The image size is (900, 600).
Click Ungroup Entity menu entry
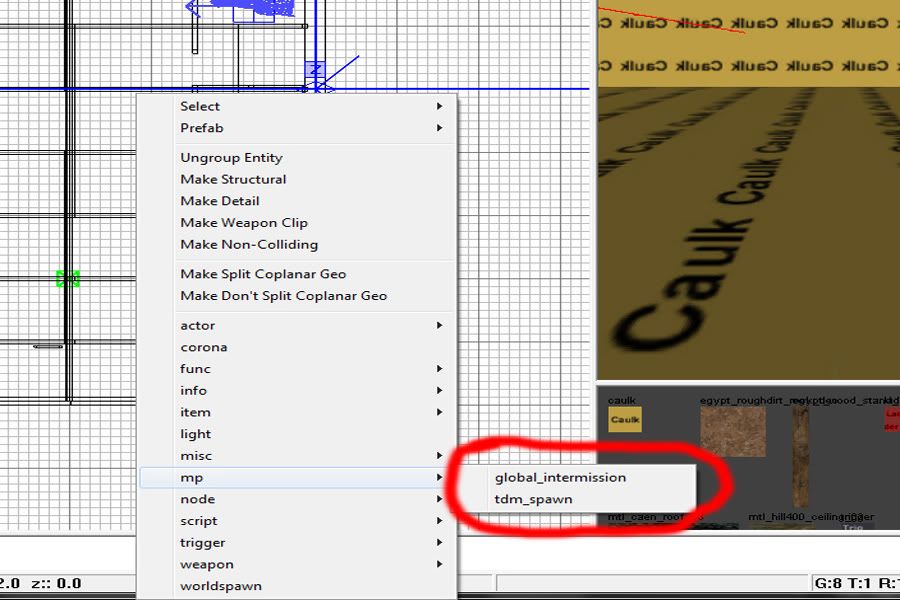click(x=231, y=158)
